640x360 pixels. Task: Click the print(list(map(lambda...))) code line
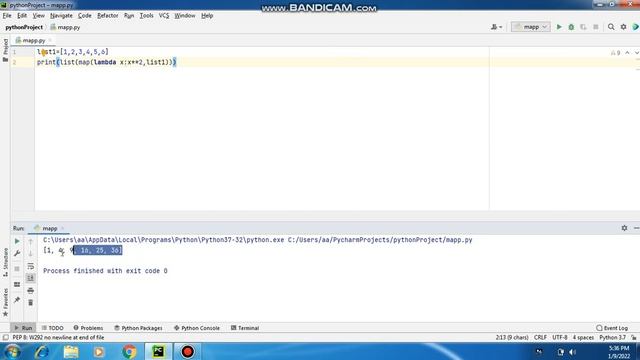coord(107,62)
